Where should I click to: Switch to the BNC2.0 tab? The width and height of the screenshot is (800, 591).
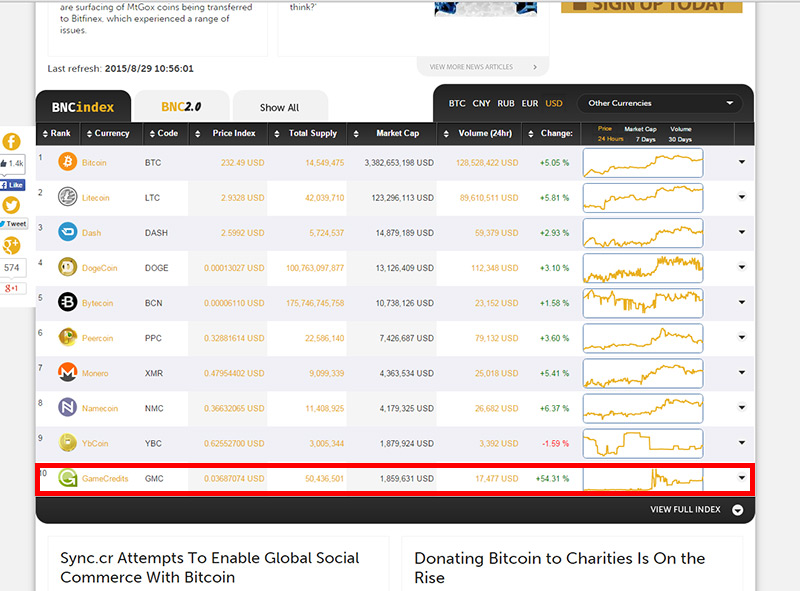(181, 107)
